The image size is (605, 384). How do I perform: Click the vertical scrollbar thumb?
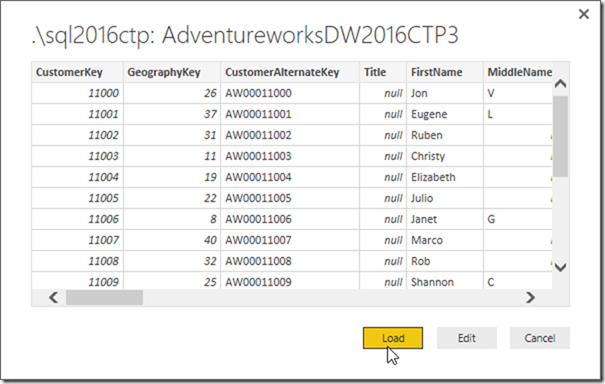[x=560, y=136]
